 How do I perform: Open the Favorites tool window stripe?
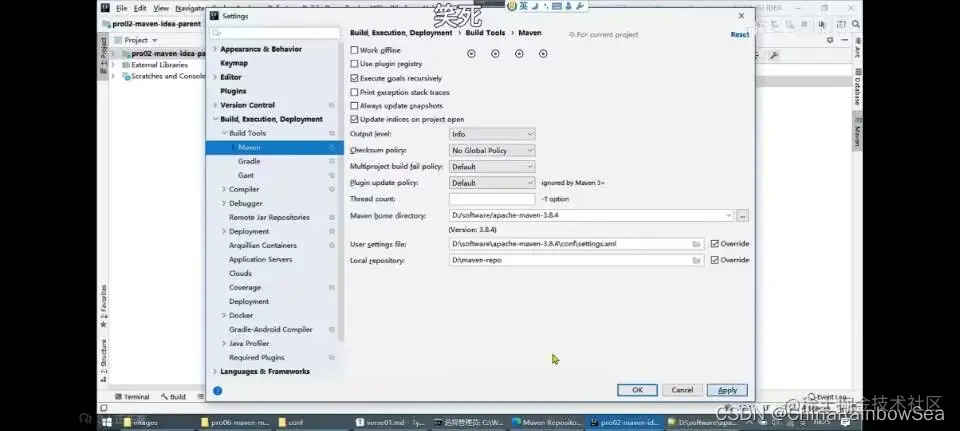[x=103, y=305]
